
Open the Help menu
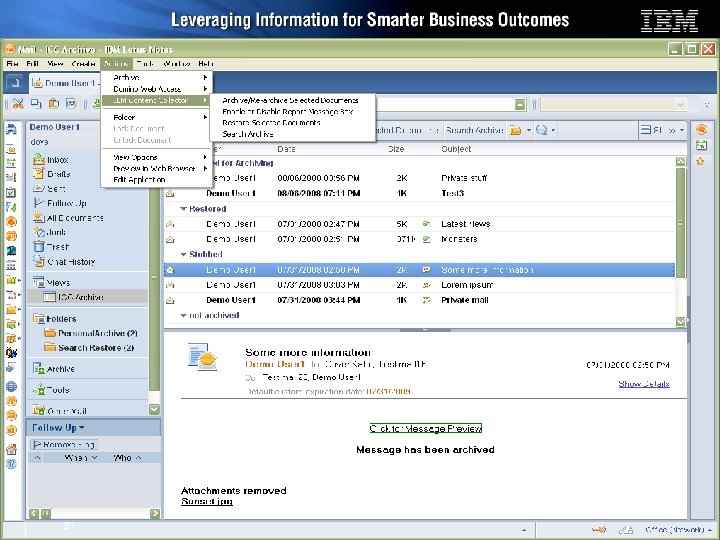(206, 64)
